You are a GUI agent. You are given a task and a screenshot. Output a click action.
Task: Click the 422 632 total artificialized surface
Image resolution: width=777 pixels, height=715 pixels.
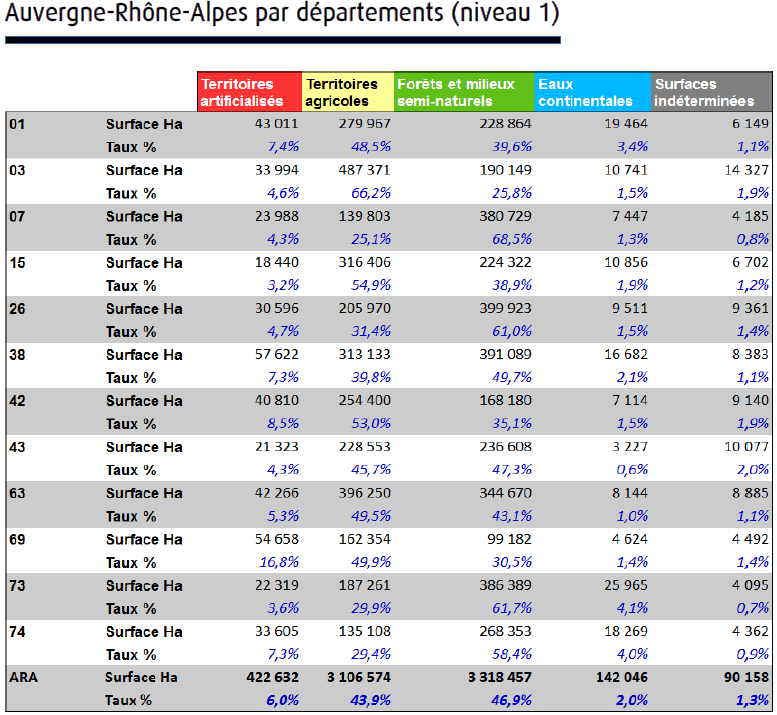pyautogui.click(x=266, y=678)
